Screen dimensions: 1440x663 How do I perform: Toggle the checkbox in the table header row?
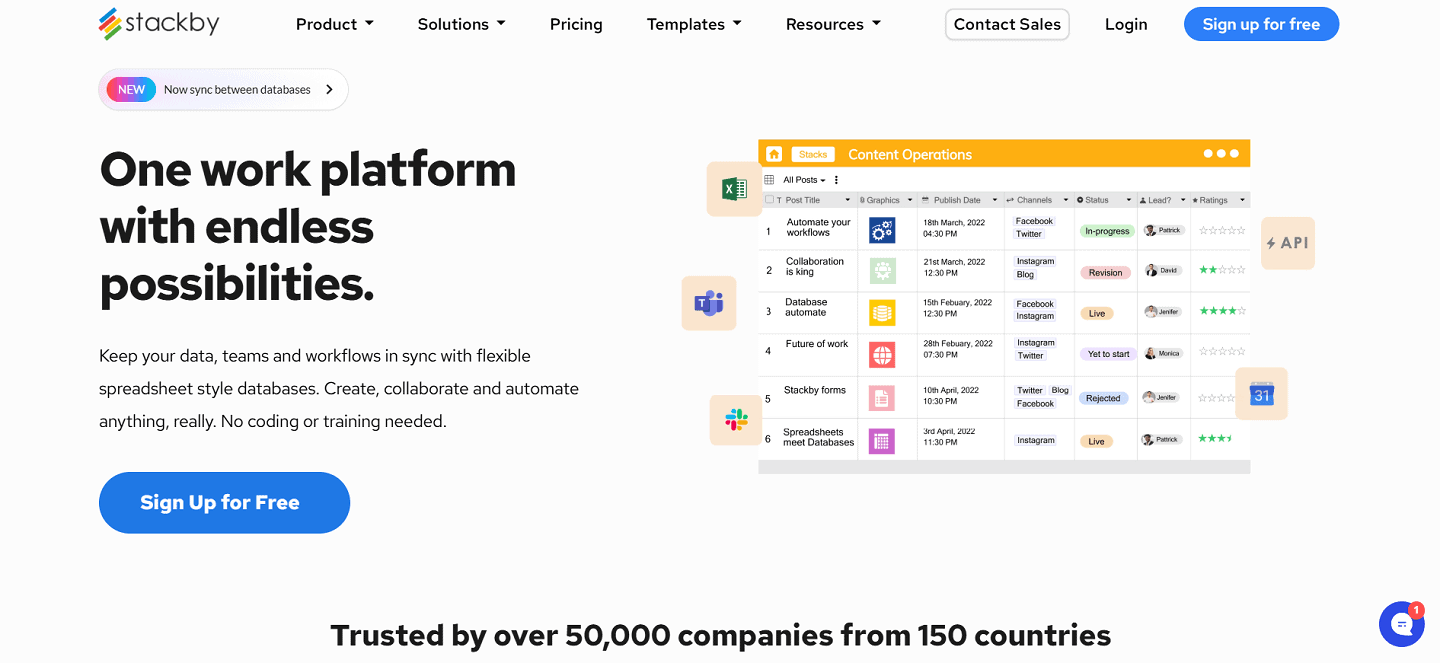click(768, 199)
